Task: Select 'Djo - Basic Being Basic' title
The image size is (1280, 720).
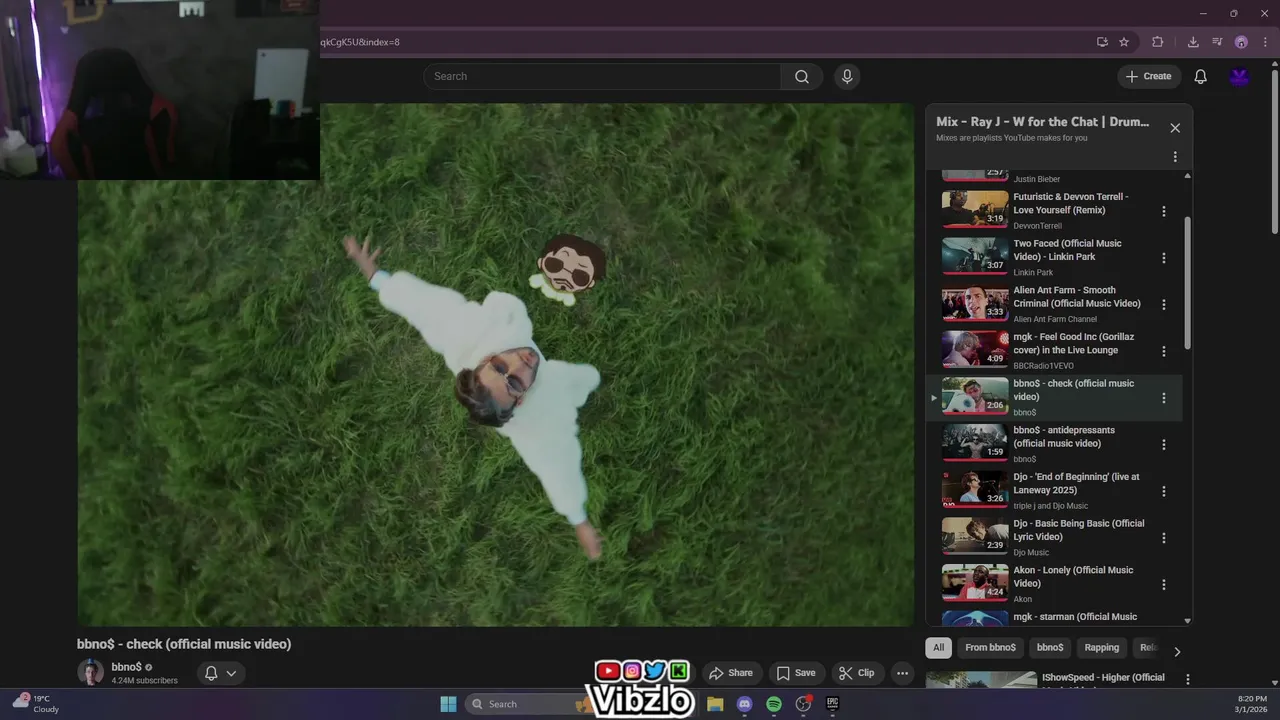Action: pyautogui.click(x=1078, y=530)
